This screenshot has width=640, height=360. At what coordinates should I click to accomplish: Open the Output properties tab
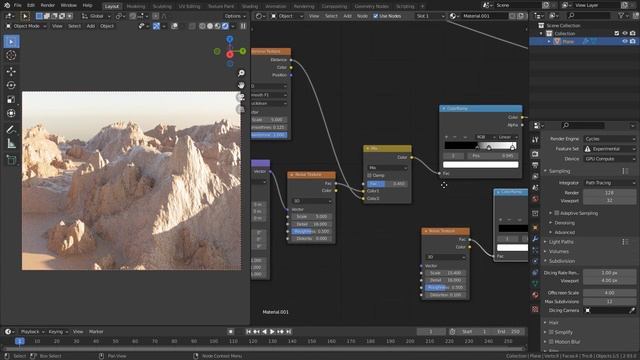535,165
